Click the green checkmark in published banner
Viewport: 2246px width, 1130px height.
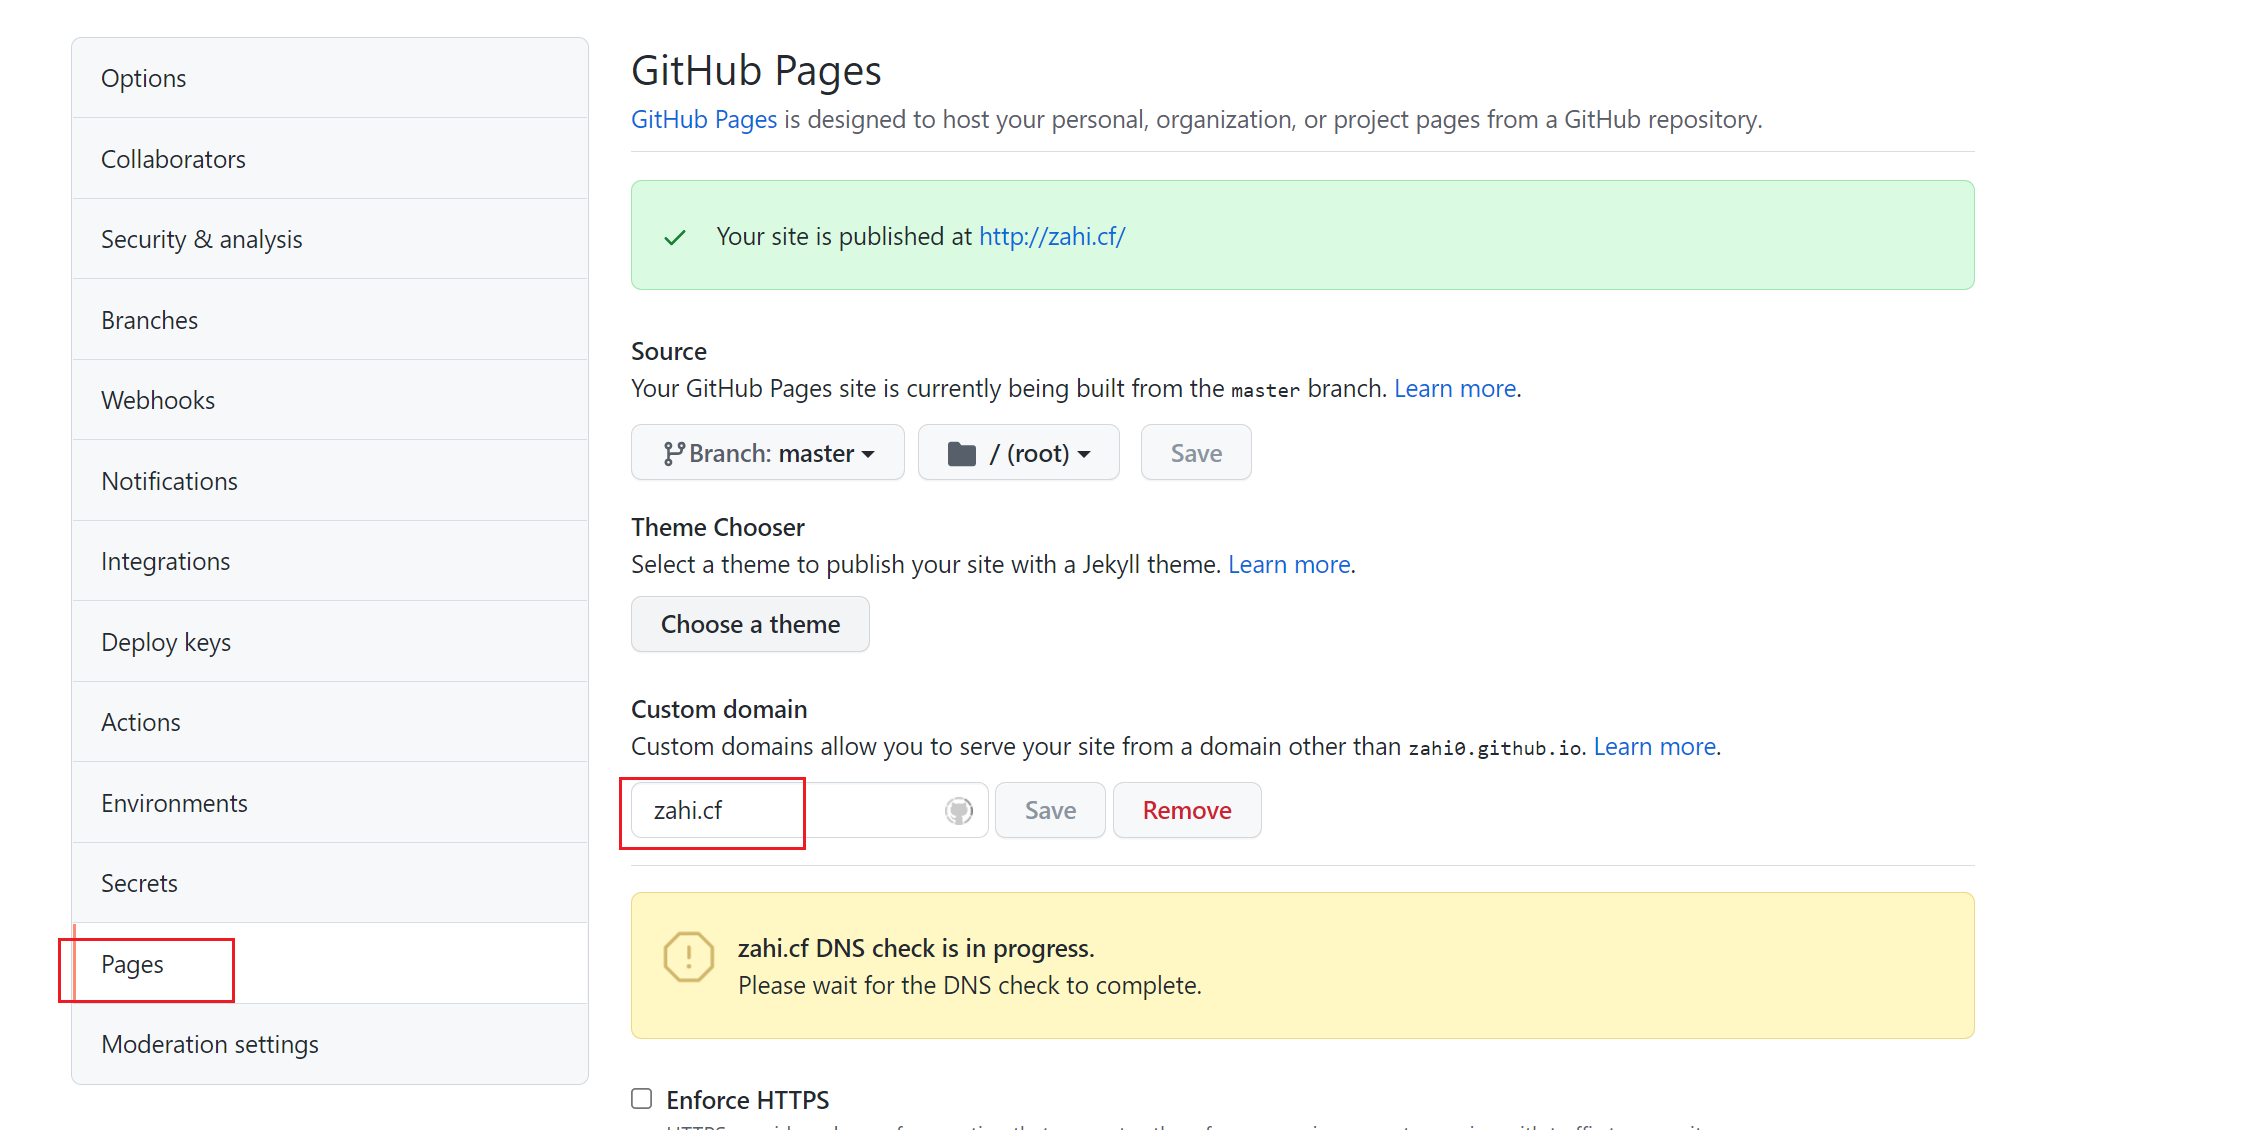coord(675,237)
